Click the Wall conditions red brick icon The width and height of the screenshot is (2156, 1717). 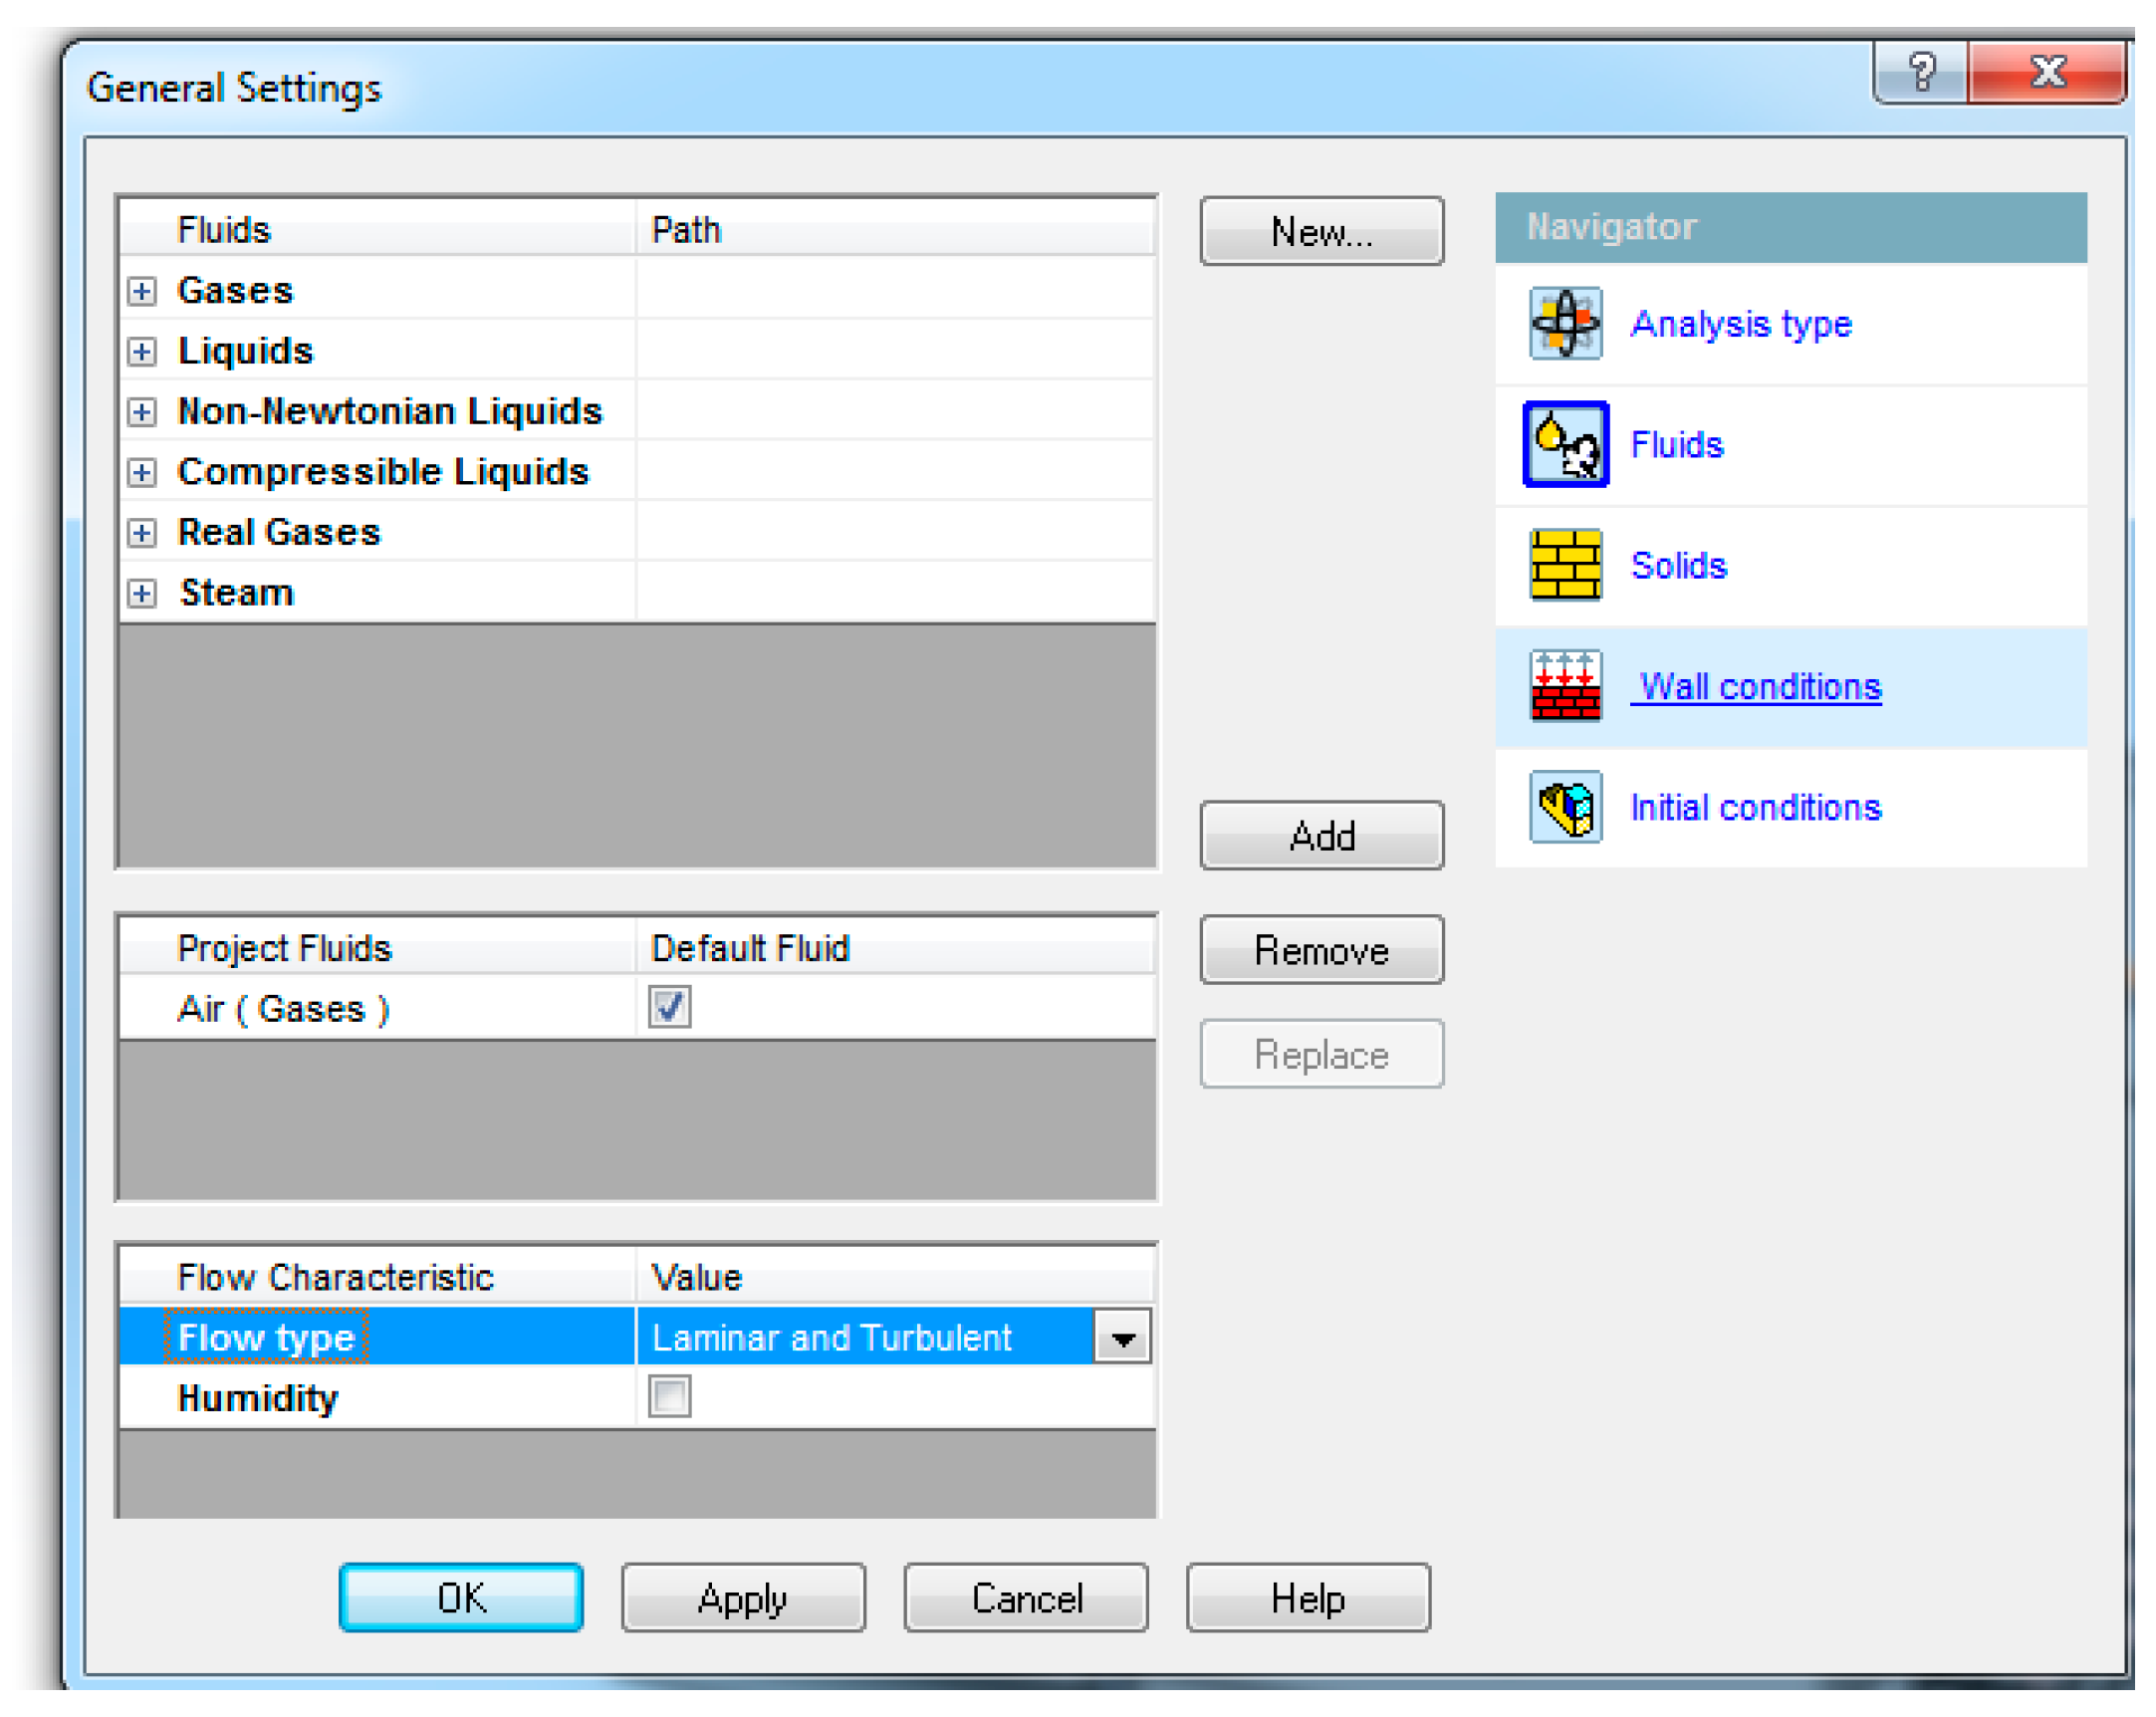(1565, 687)
